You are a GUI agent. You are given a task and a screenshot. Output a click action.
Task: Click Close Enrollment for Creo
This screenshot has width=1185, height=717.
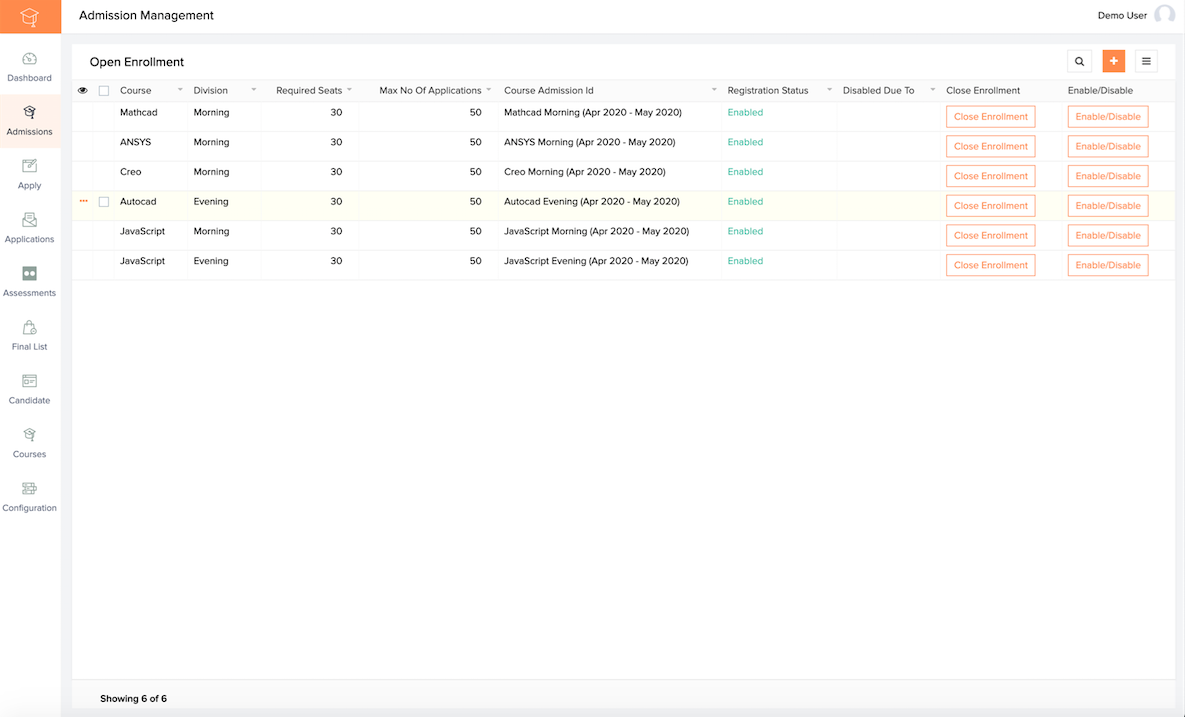(991, 176)
